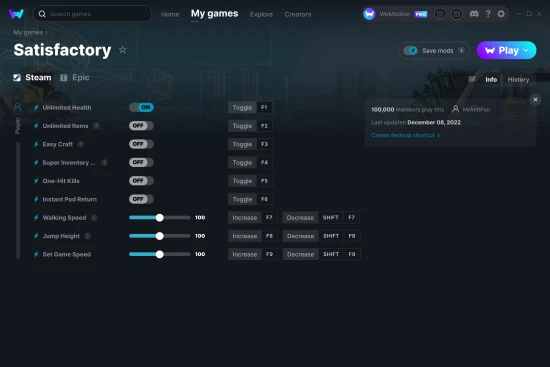
Task: Switch to the History tab
Action: 518,80
